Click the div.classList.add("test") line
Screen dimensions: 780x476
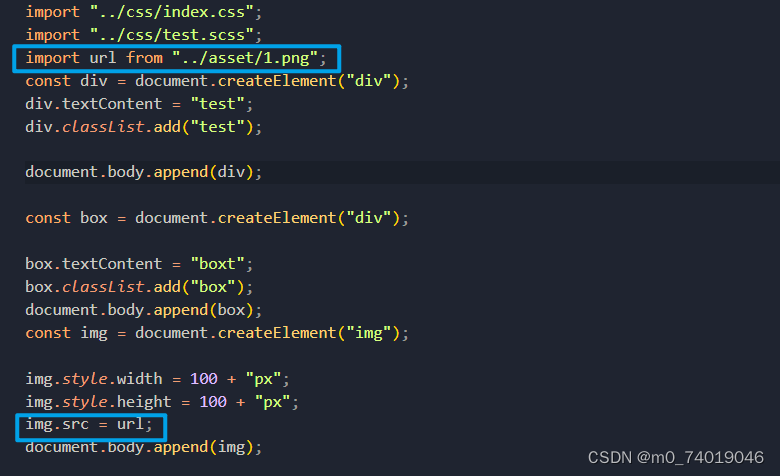tap(143, 127)
